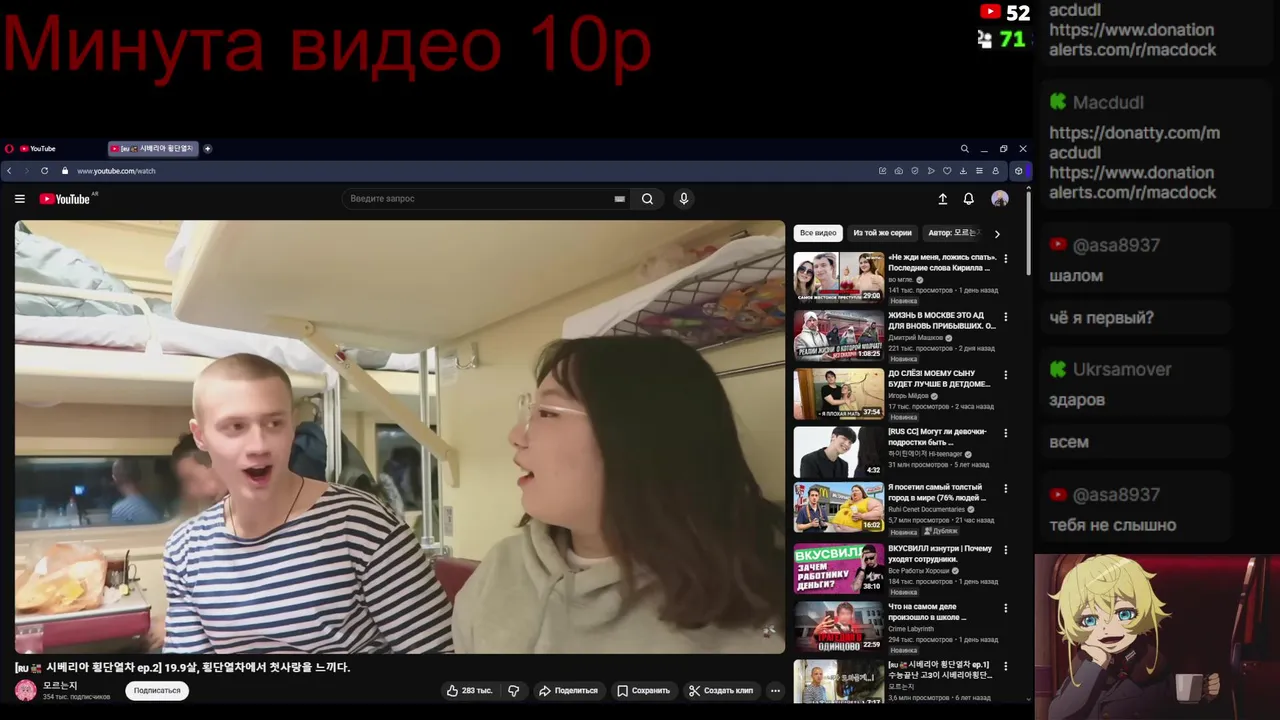Click 'Я посетил самый толстый город' video title
The width and height of the screenshot is (1280, 720).
[939, 492]
